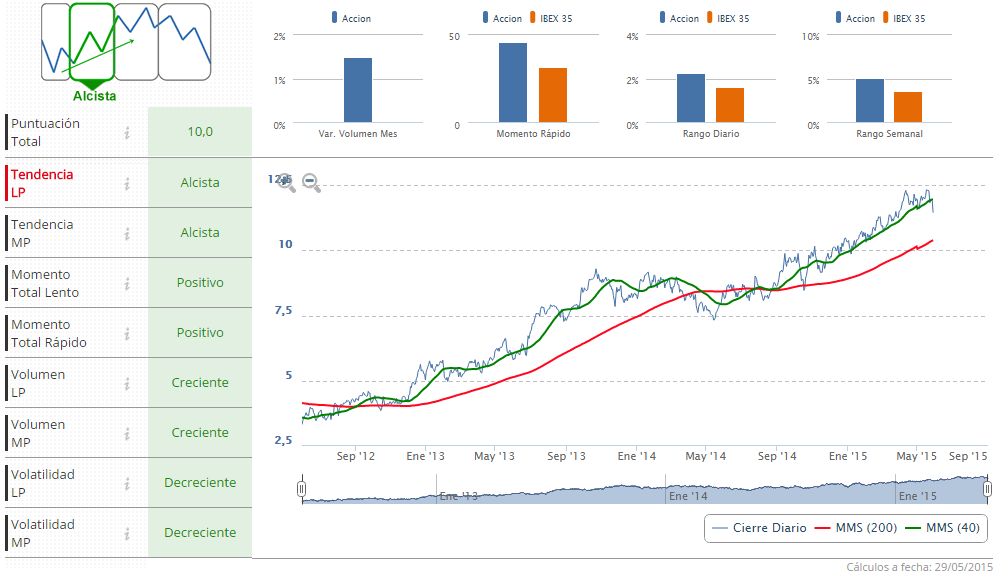Click the Alcista trend label under thumbnail
This screenshot has height=582, width=993.
click(x=94, y=96)
